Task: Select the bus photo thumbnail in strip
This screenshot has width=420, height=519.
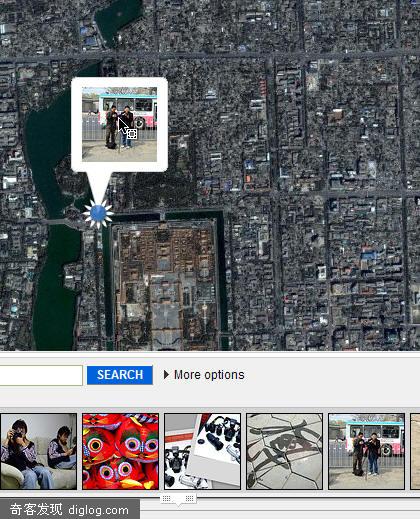Action: tap(366, 451)
